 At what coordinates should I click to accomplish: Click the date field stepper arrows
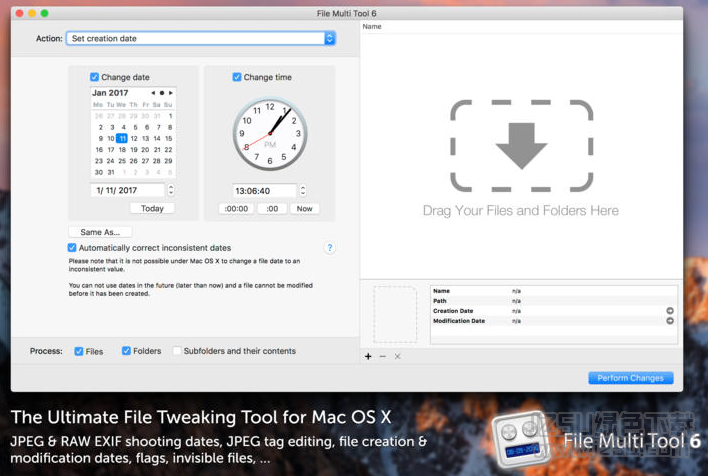coord(171,190)
